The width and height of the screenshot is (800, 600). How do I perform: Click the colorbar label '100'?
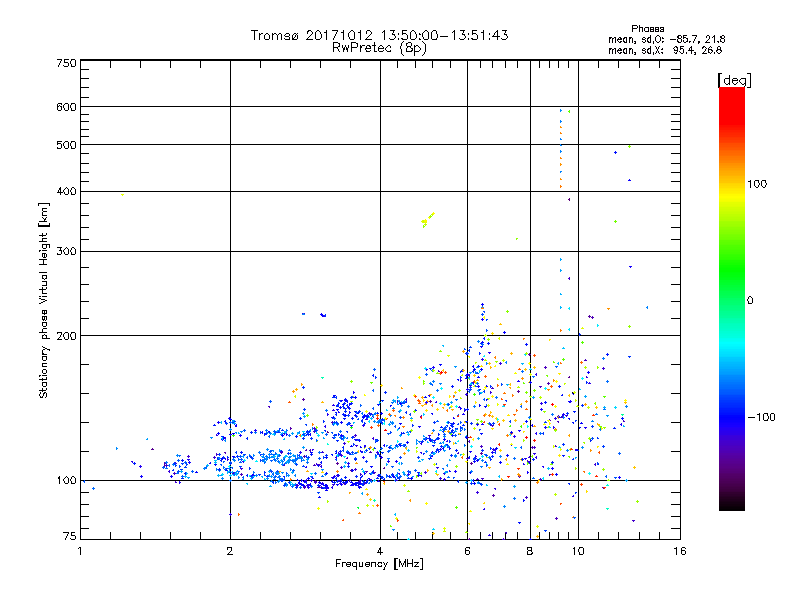[x=757, y=184]
